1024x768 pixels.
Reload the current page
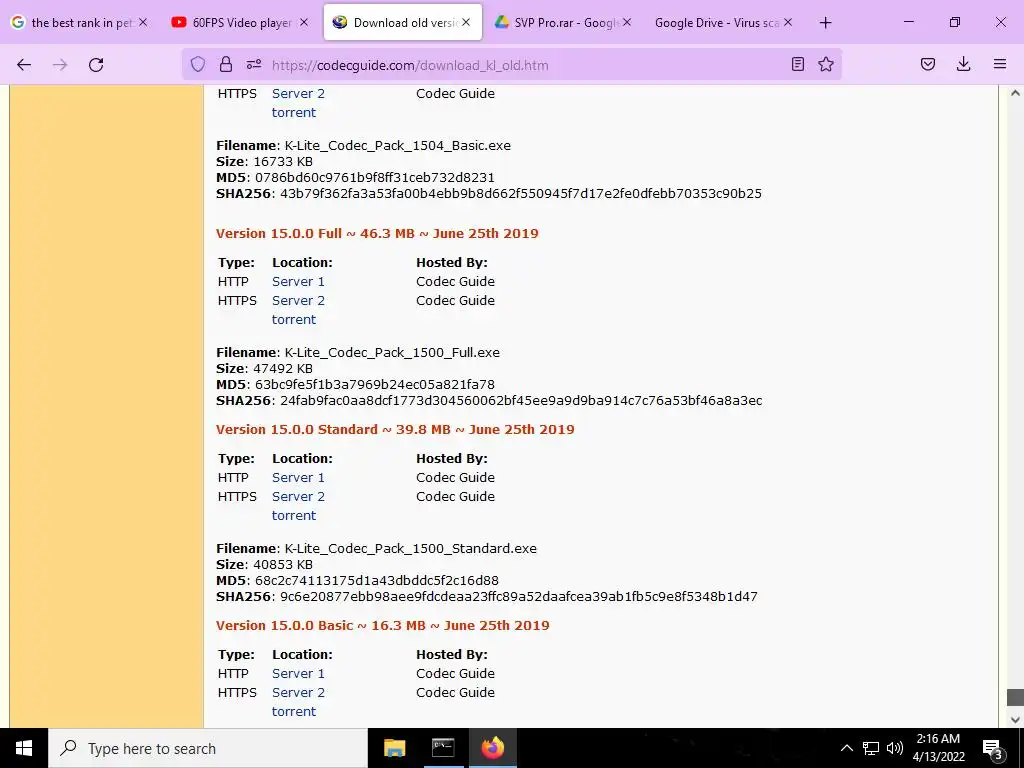point(96,65)
